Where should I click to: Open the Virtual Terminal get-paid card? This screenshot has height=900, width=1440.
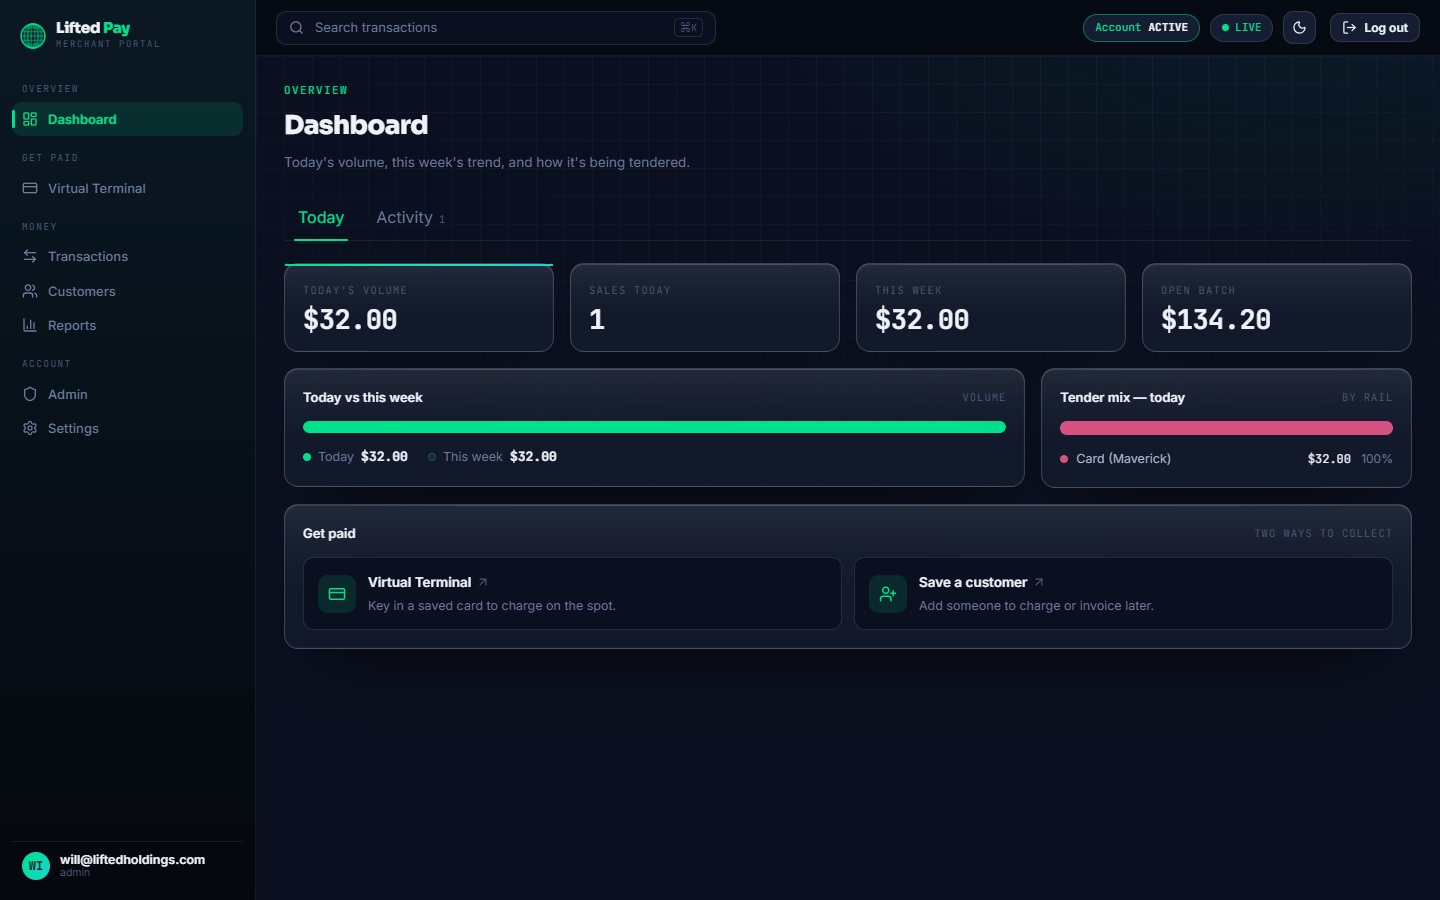(x=572, y=593)
